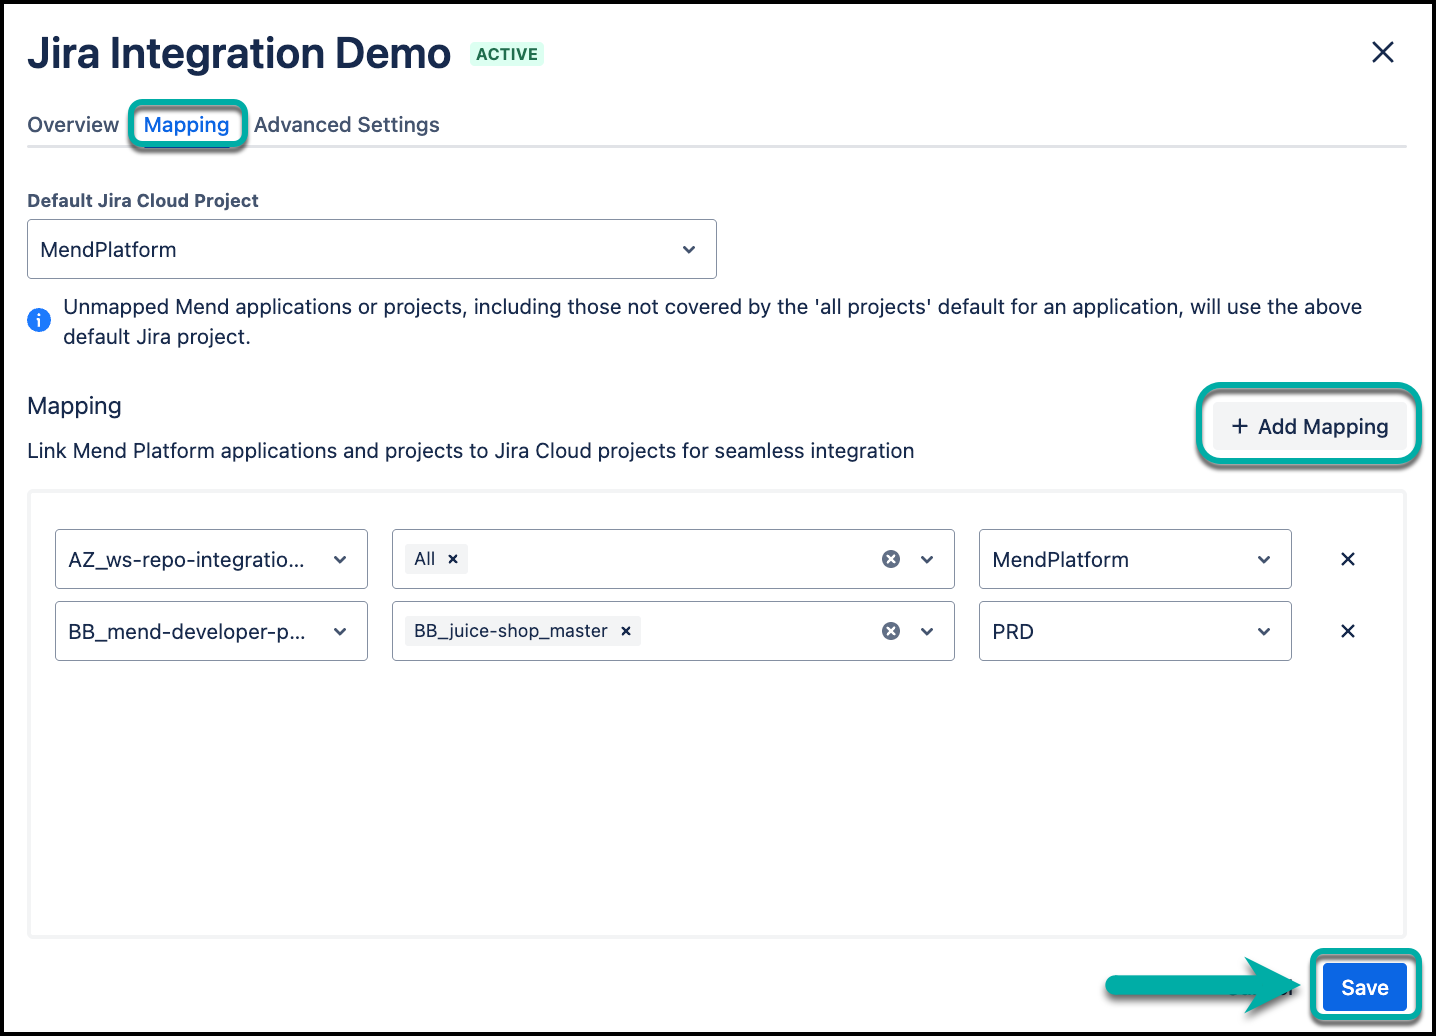Expand the projects list chevron in second row
The width and height of the screenshot is (1436, 1036).
[x=927, y=631]
